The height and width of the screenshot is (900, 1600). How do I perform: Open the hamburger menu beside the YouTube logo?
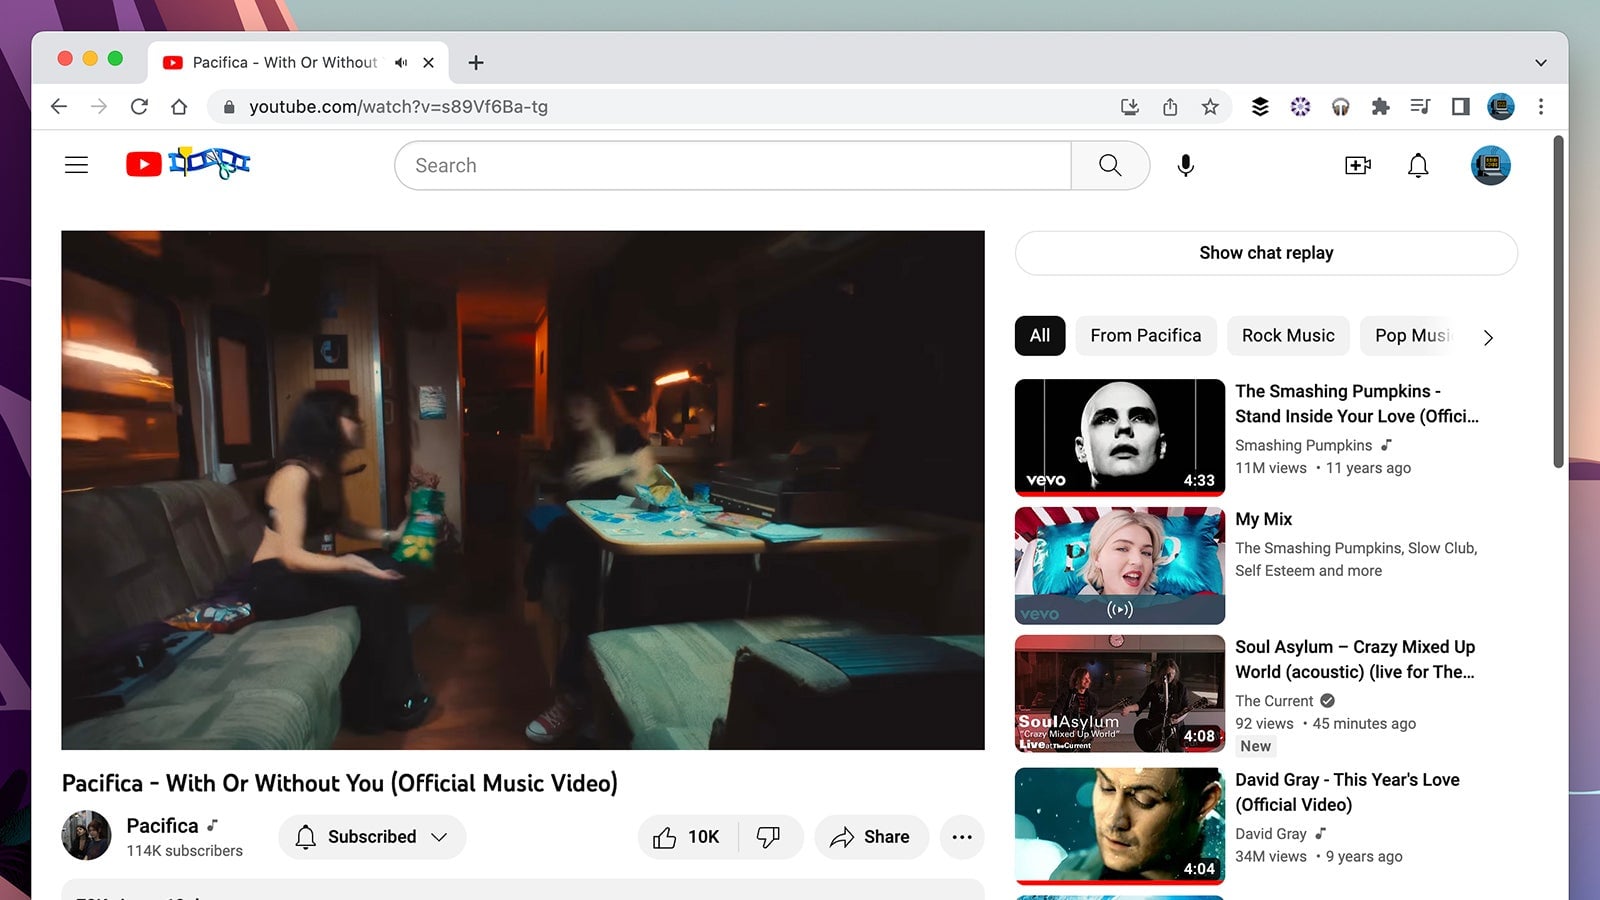(76, 164)
